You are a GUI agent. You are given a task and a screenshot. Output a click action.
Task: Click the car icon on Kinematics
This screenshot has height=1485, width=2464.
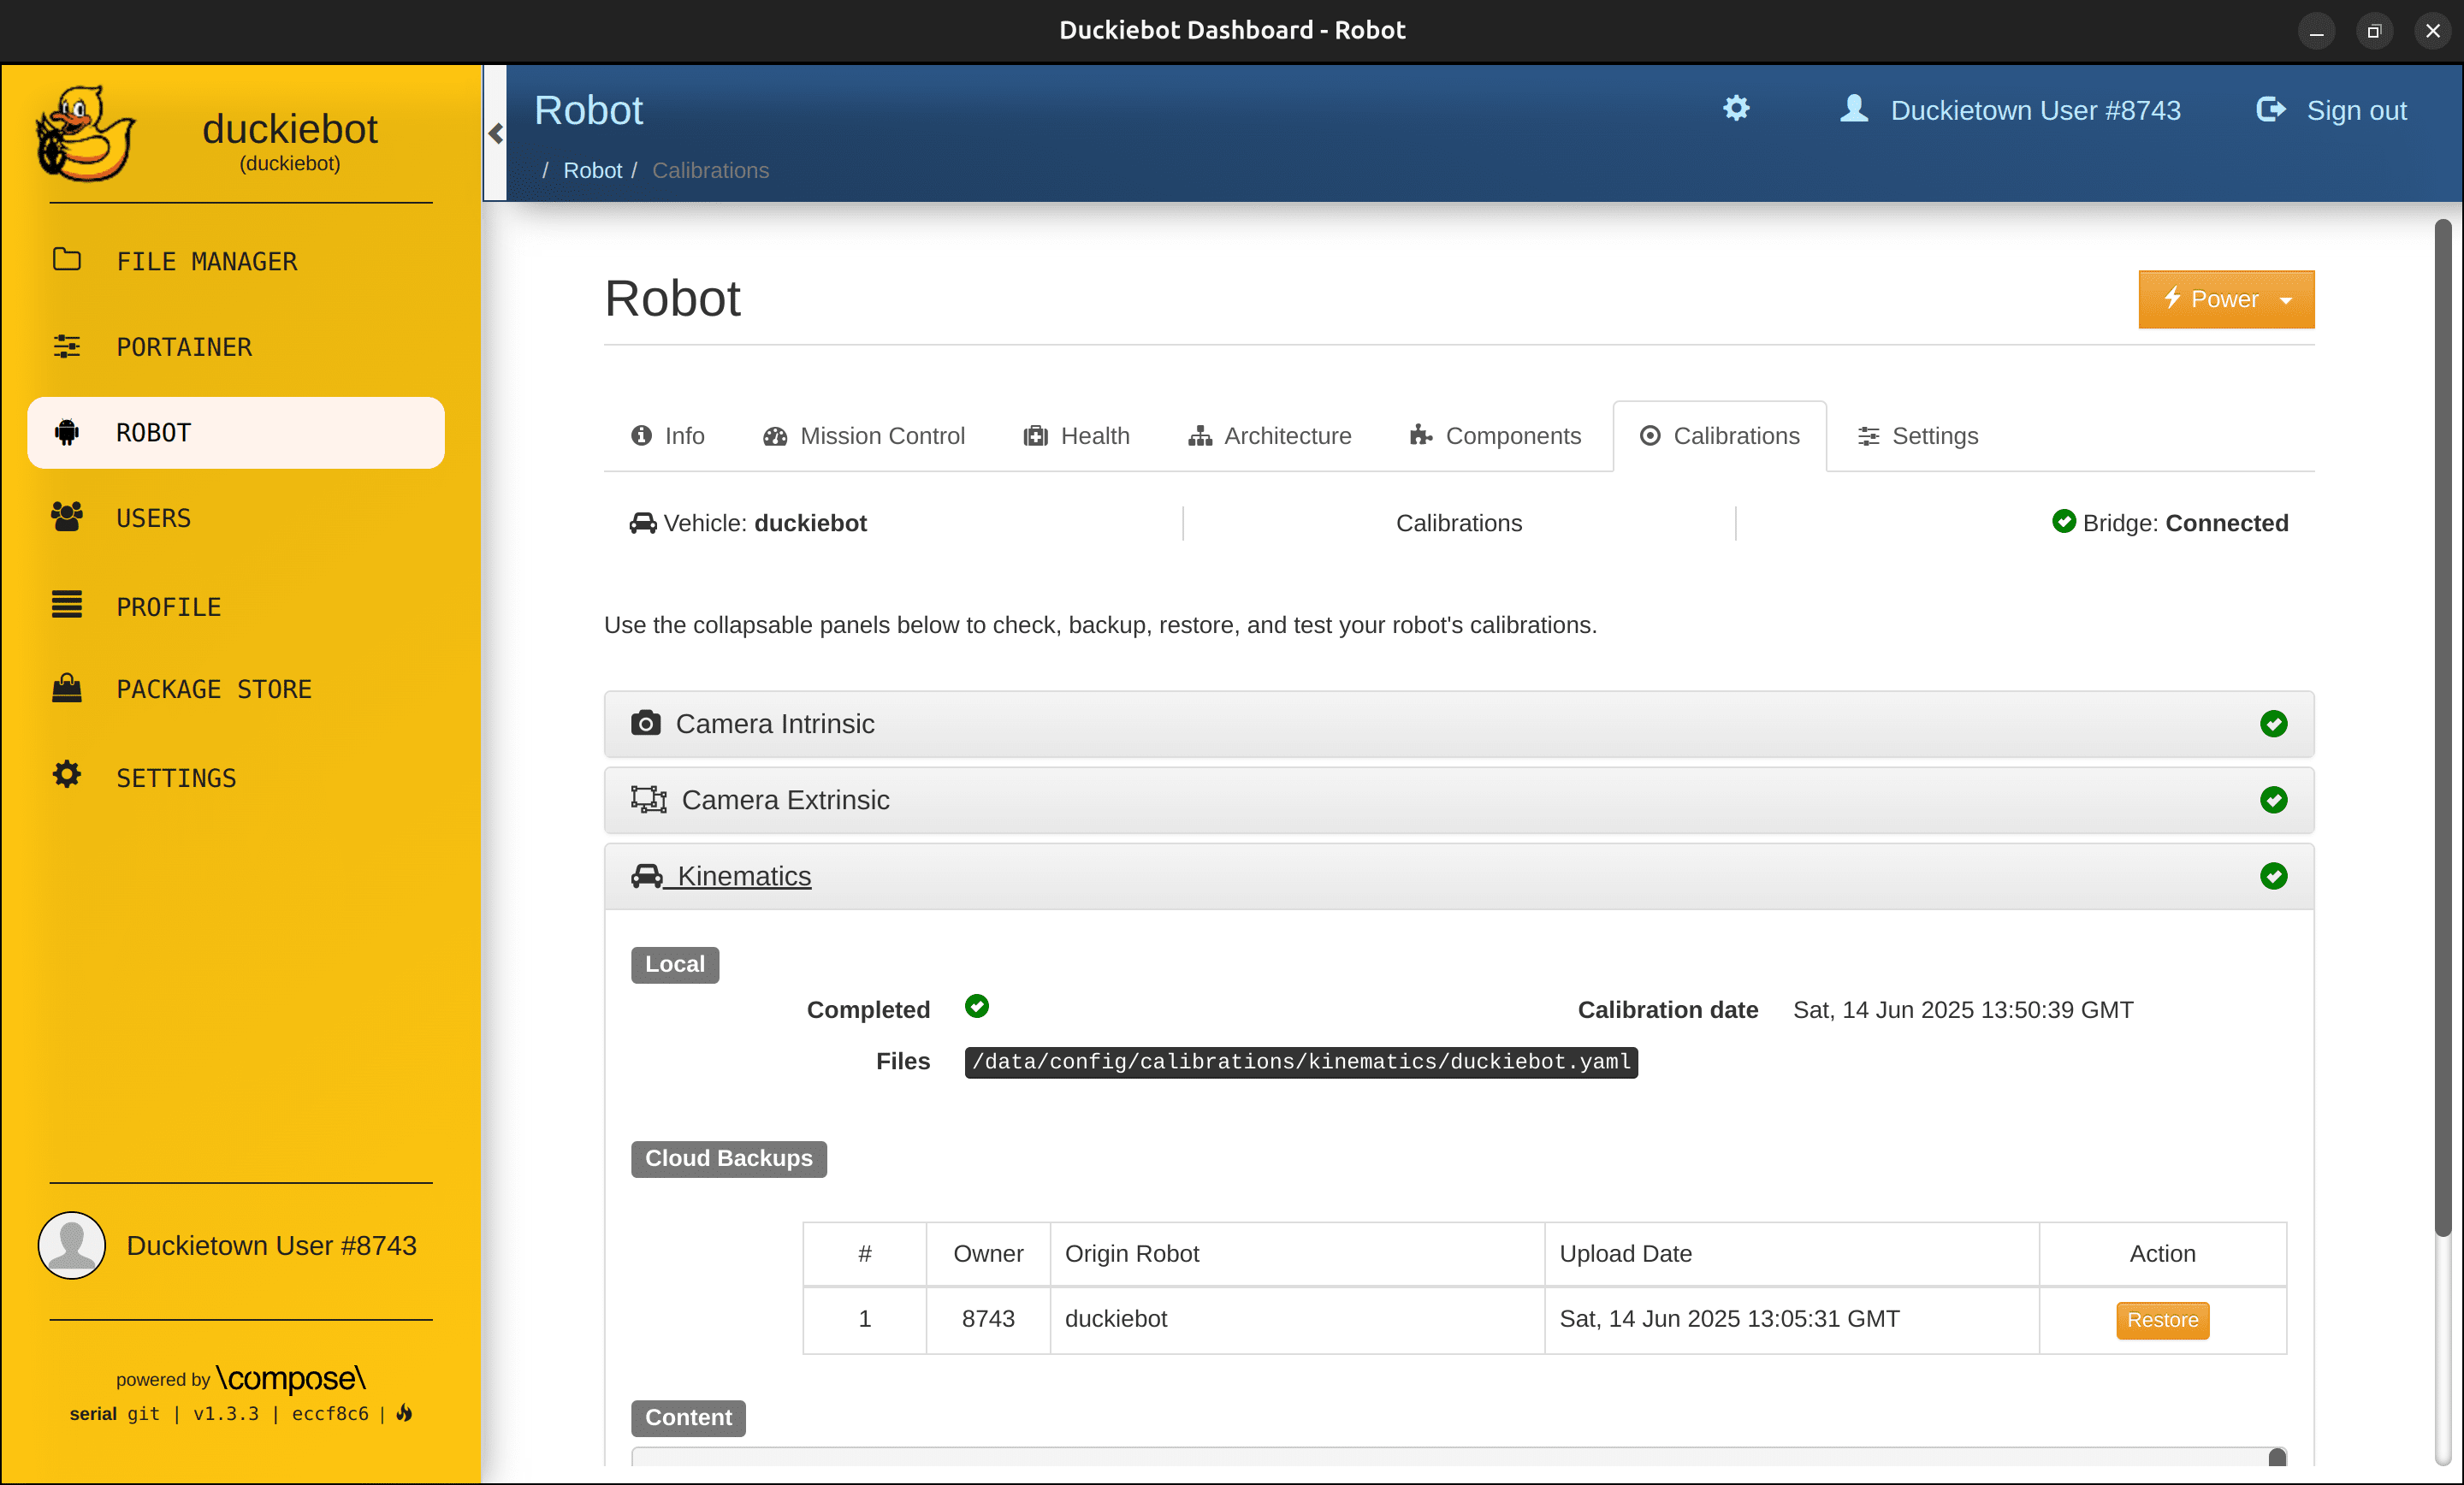[x=646, y=875]
